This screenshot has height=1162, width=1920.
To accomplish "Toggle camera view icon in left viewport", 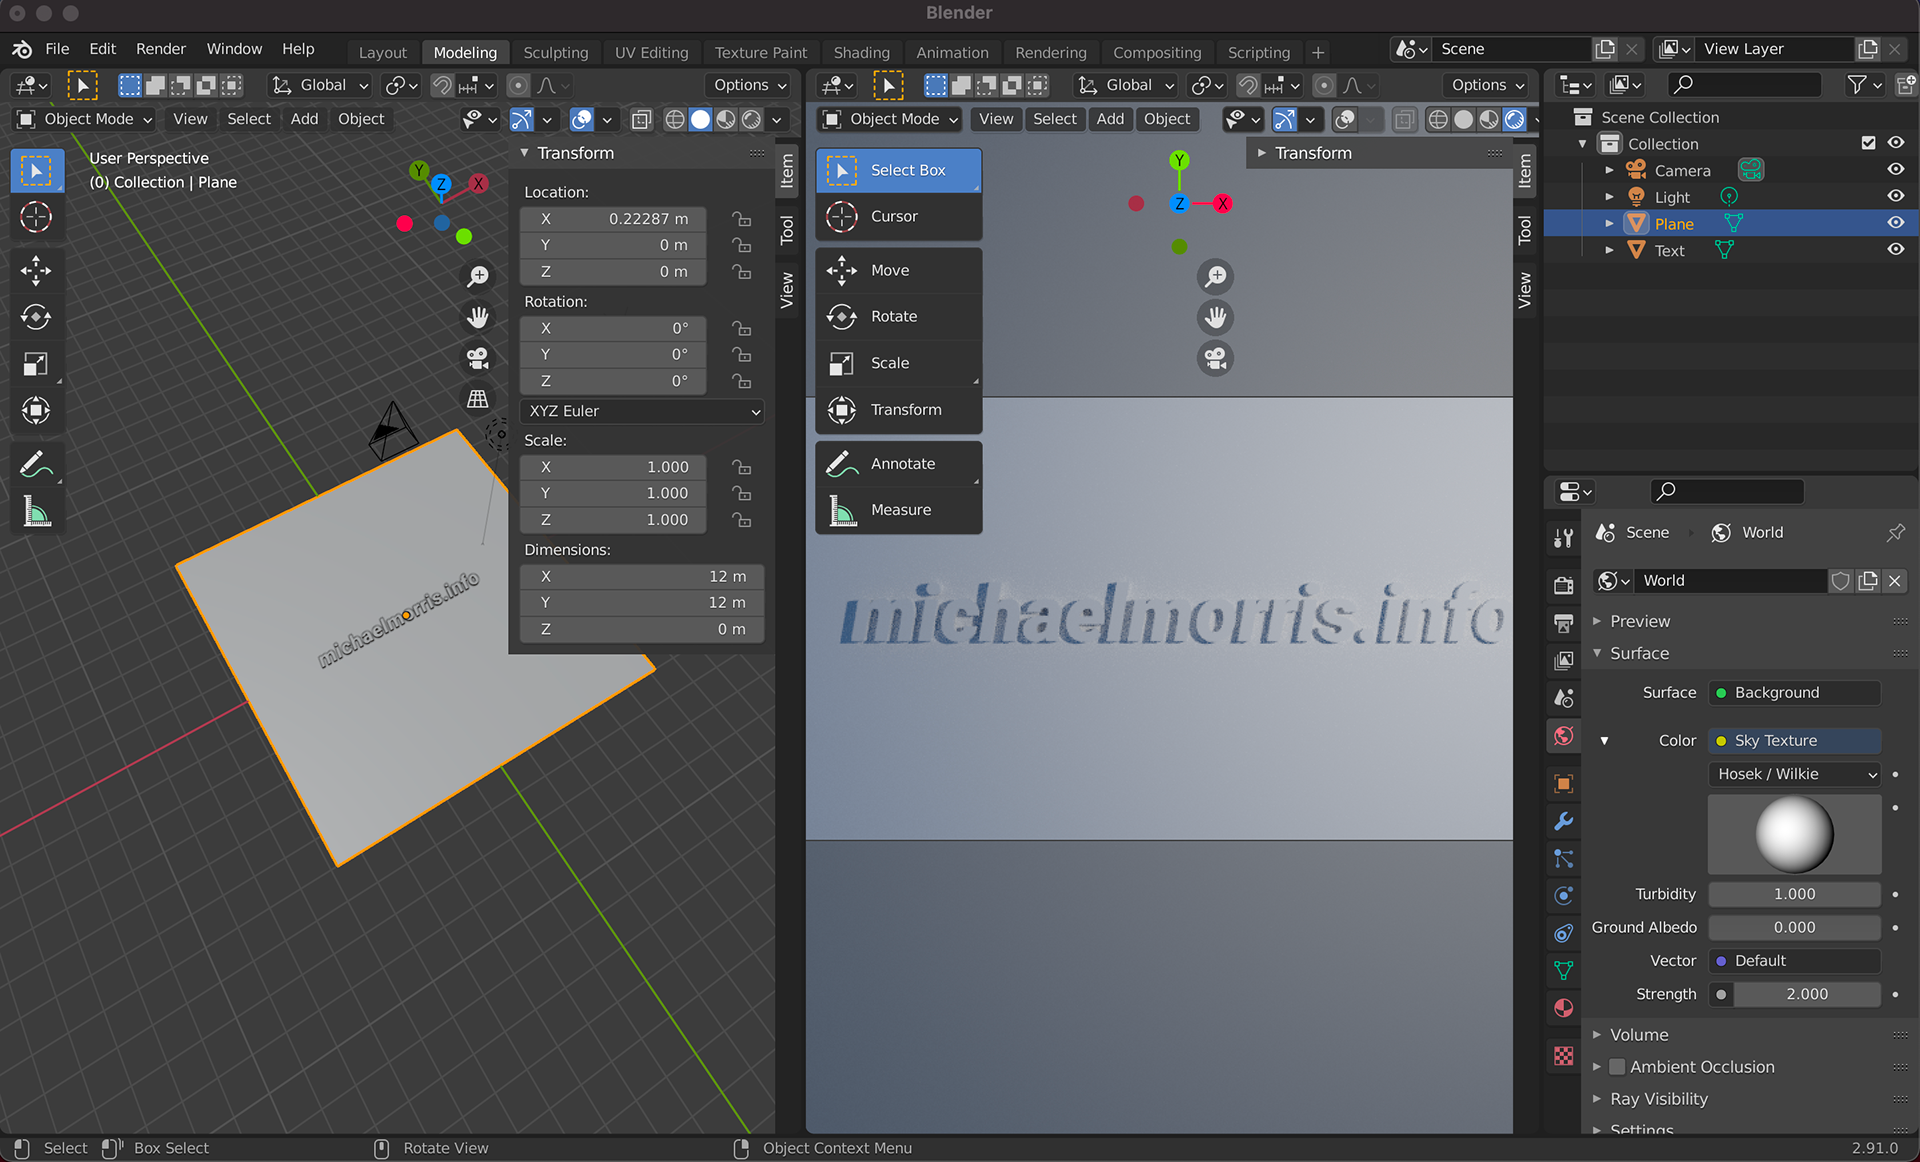I will pos(478,357).
